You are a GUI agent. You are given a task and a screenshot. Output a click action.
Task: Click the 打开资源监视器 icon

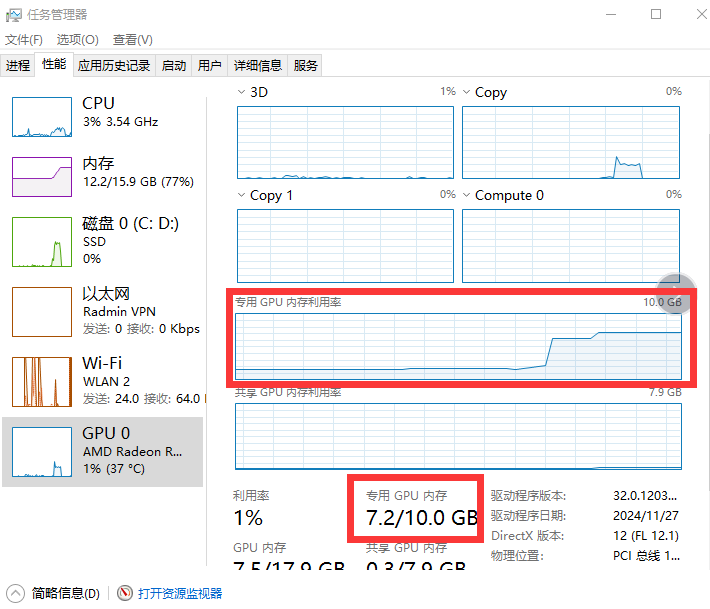125,593
